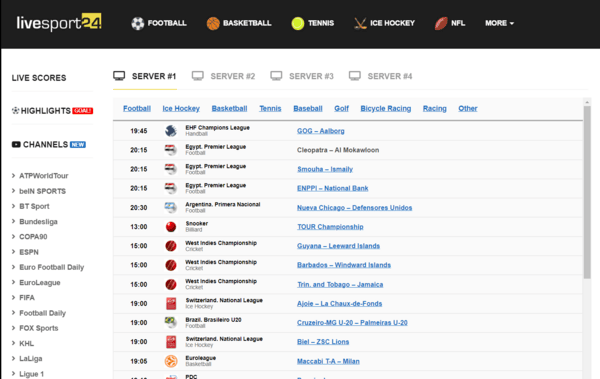Expand beIN SPORTS channel chevron

(x=13, y=191)
